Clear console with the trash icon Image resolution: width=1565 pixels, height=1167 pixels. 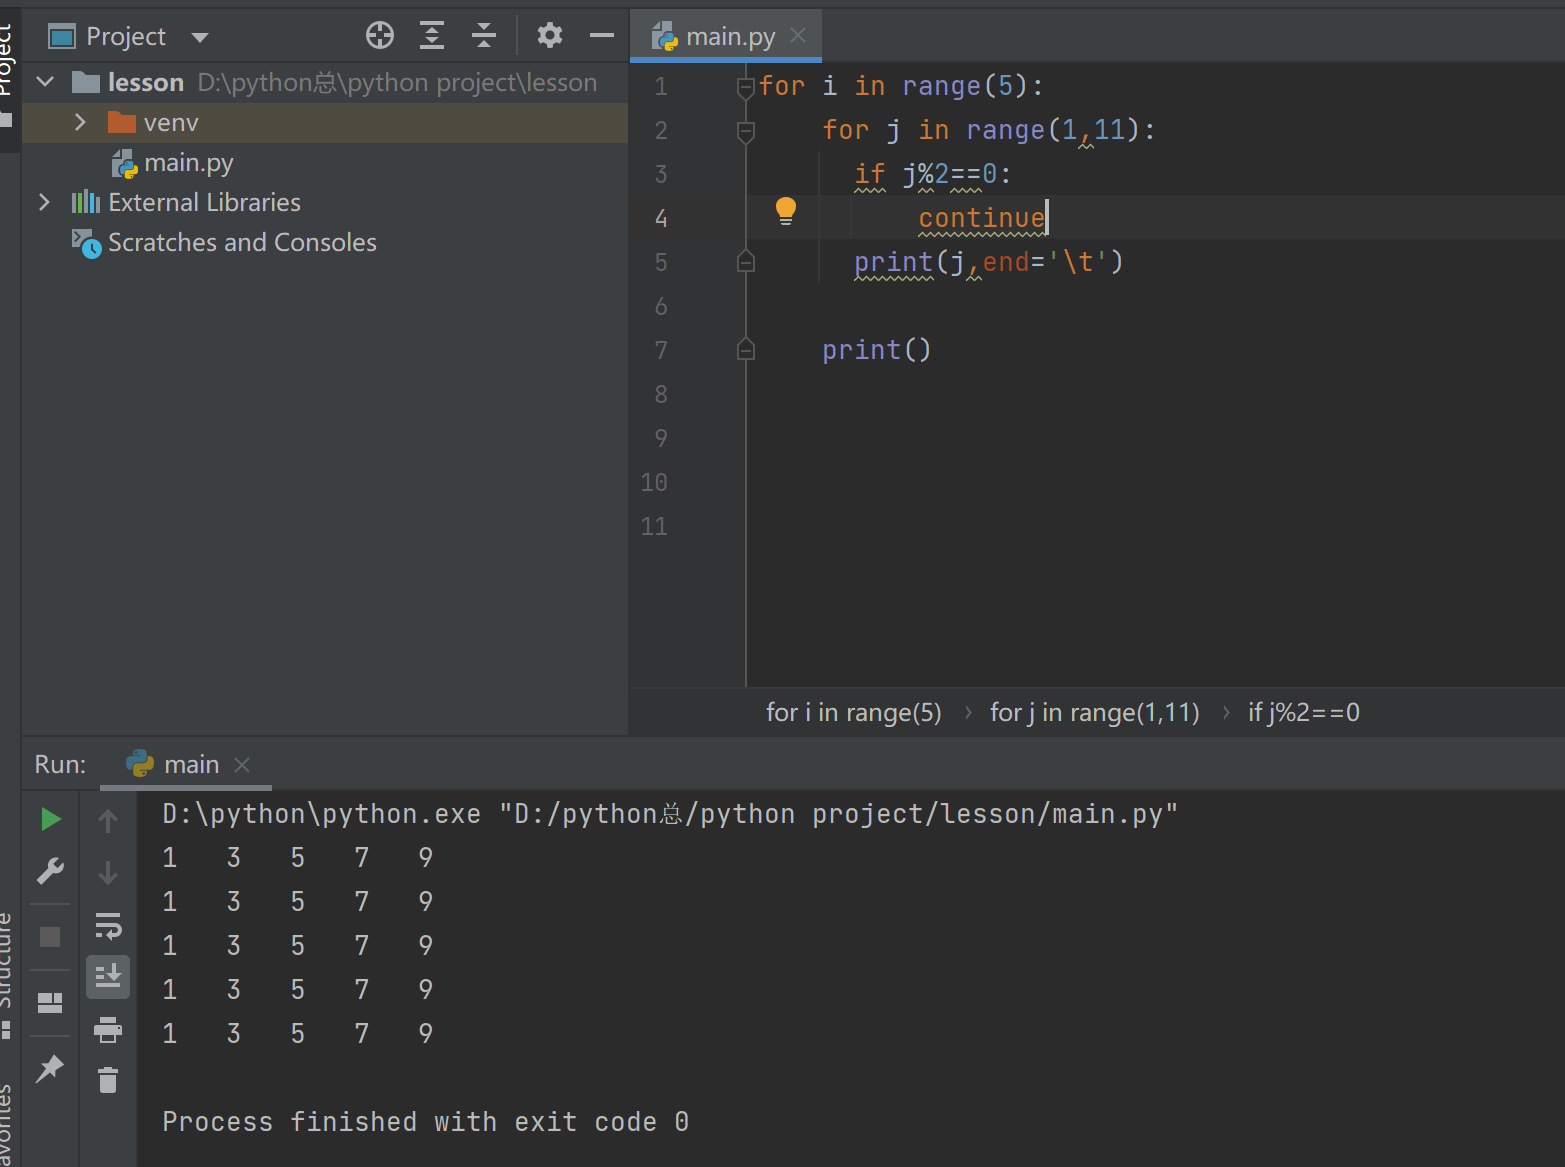point(108,1080)
